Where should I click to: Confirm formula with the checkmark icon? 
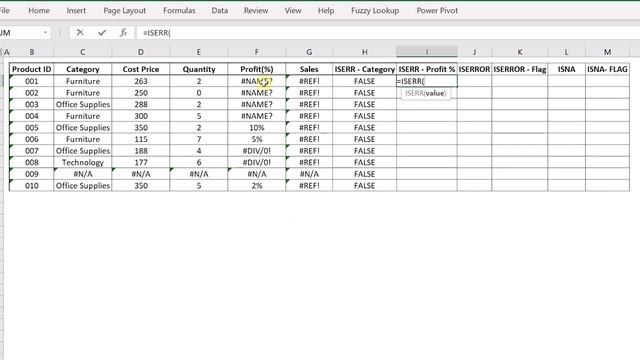(102, 33)
